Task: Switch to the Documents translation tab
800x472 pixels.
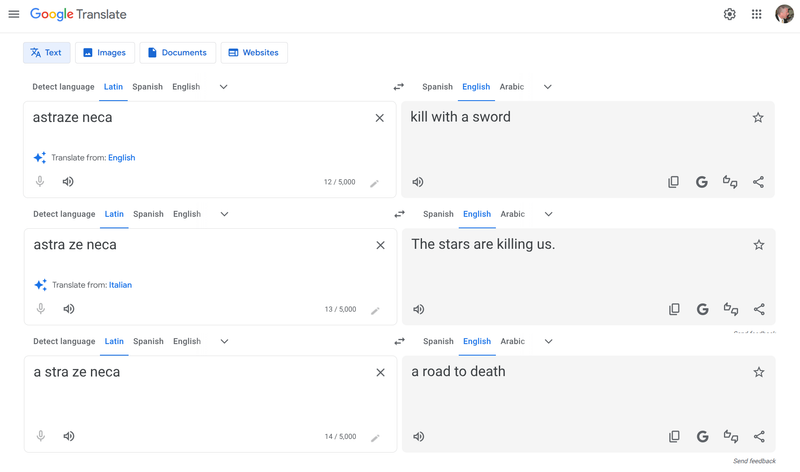Action: (177, 52)
